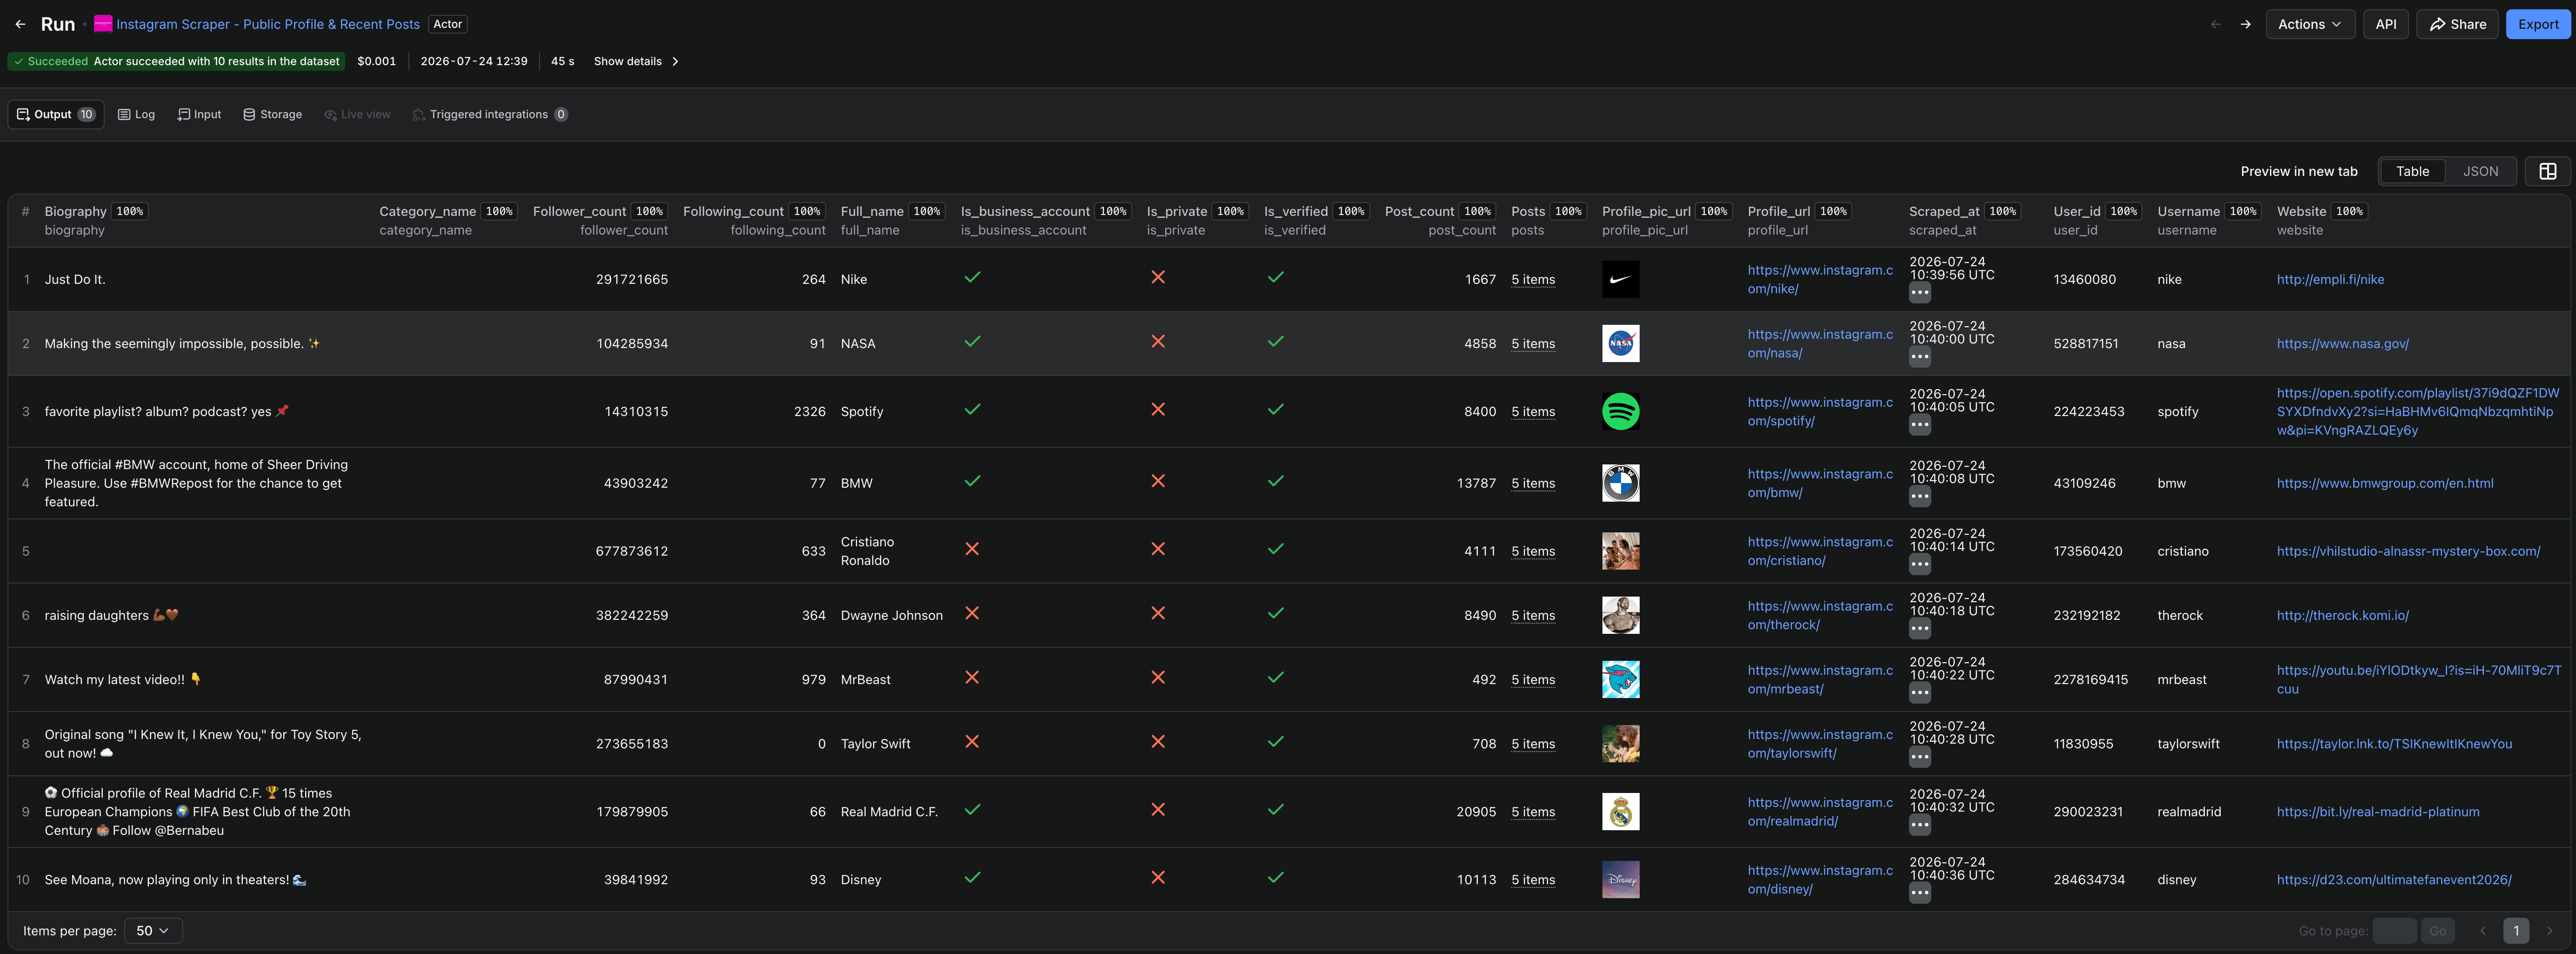Open MrBeast profile picture thumbnail
2576x954 pixels.
coord(1620,679)
